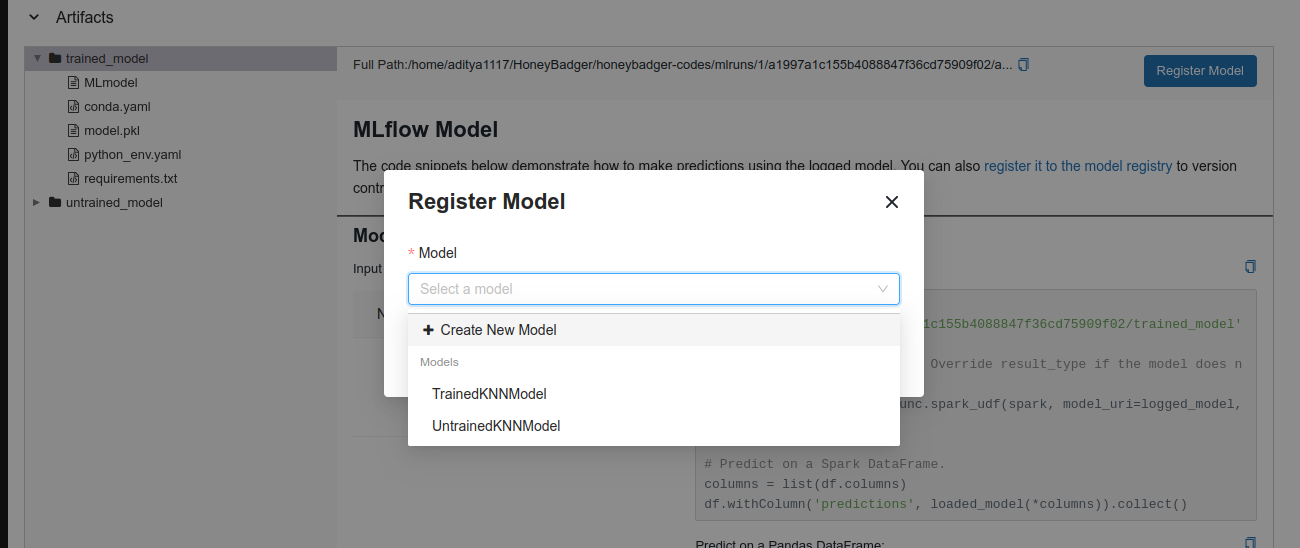The image size is (1300, 548).
Task: Click the conda.yaml file icon
Action: 73,106
